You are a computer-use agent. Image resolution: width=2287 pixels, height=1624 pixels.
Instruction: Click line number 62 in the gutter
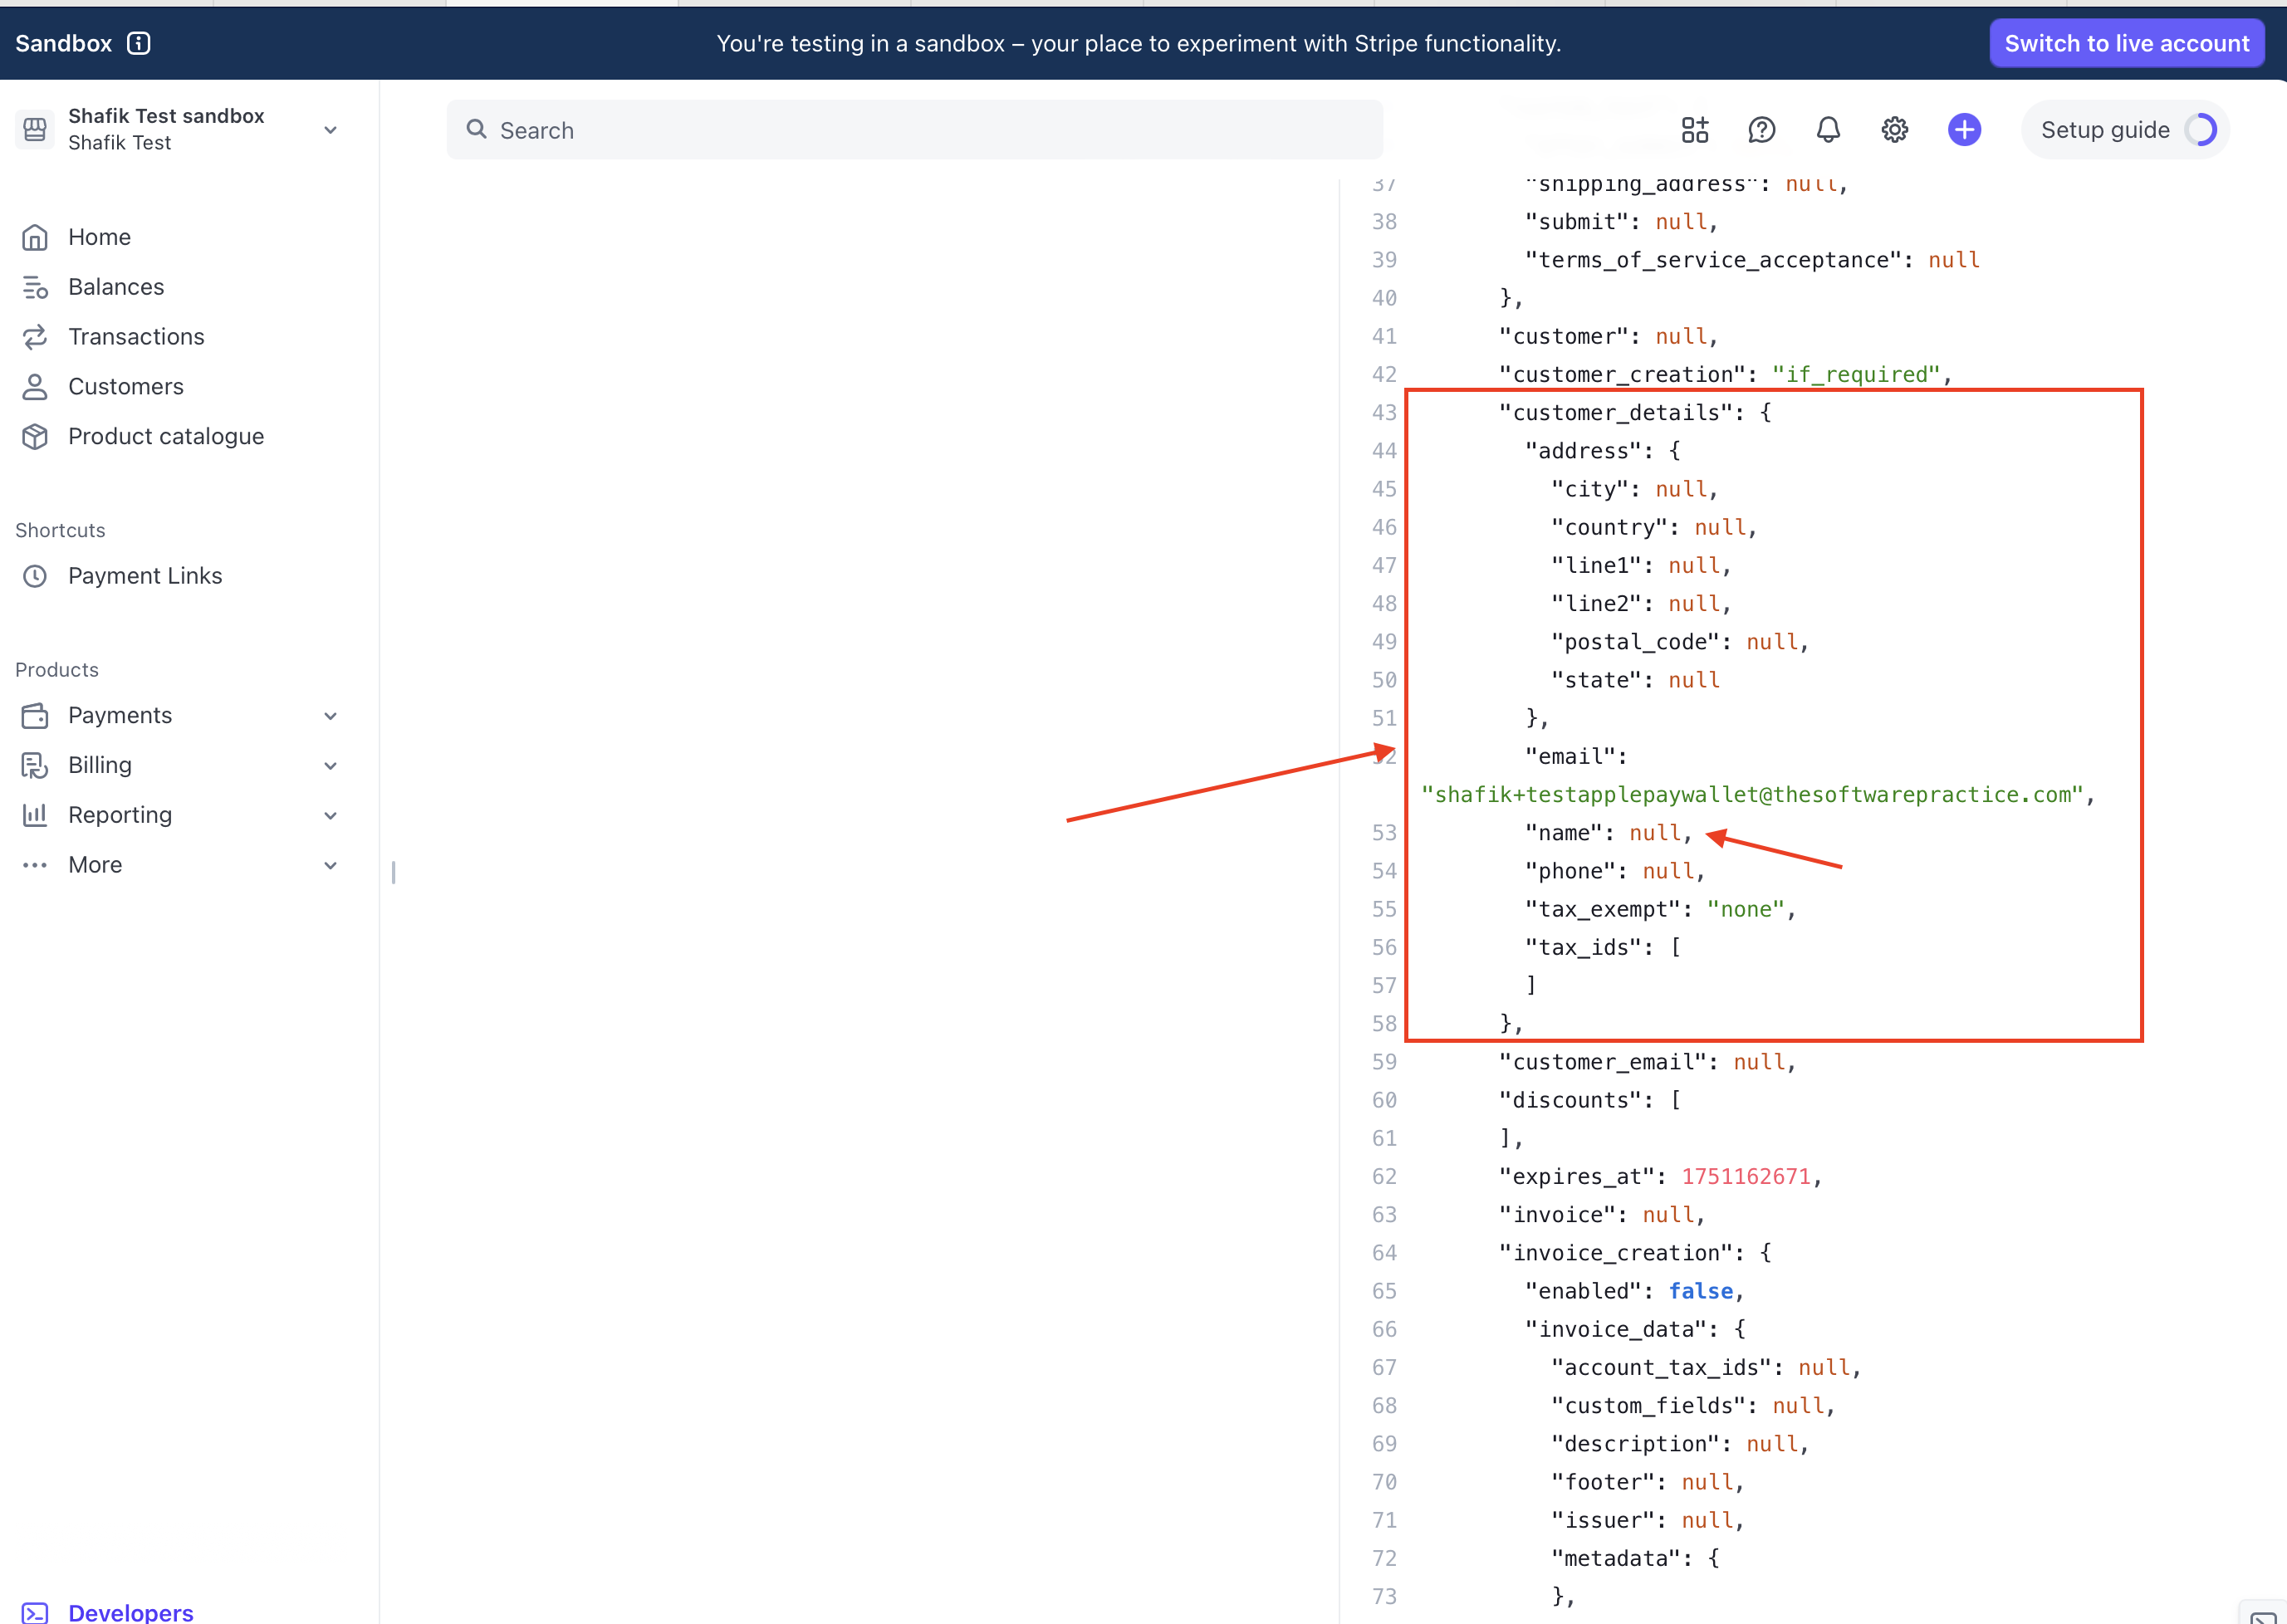tap(1384, 1177)
